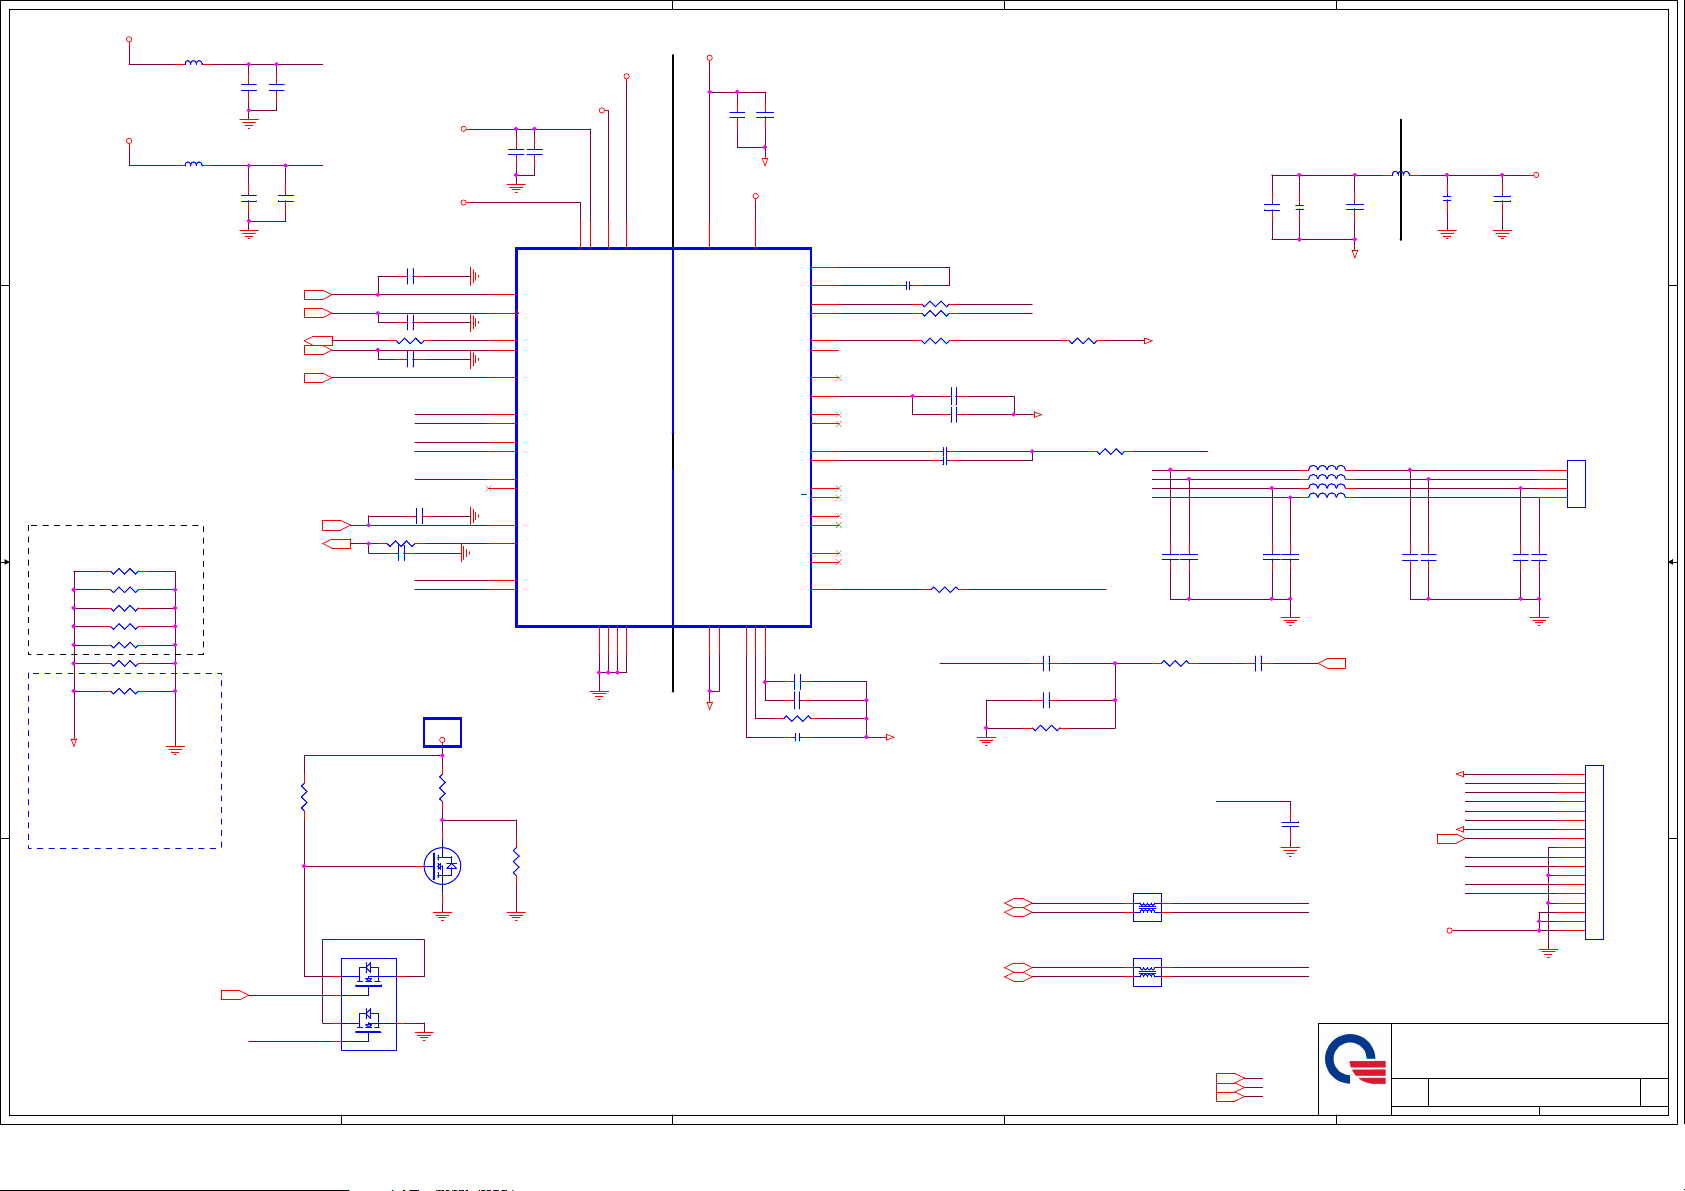Select the ground symbol under the circular MOSFET
This screenshot has height=1191, width=1685.
click(442, 915)
